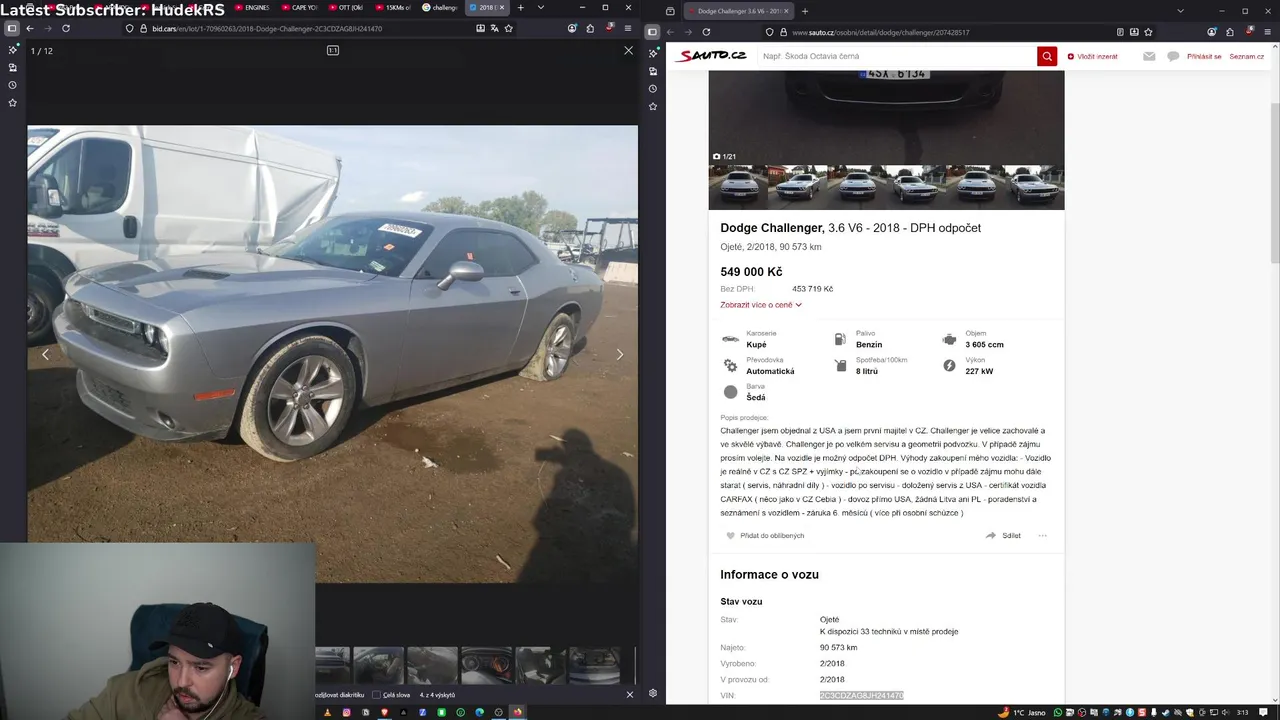
Task: Switch to the challenger Google search tab
Action: (x=440, y=8)
